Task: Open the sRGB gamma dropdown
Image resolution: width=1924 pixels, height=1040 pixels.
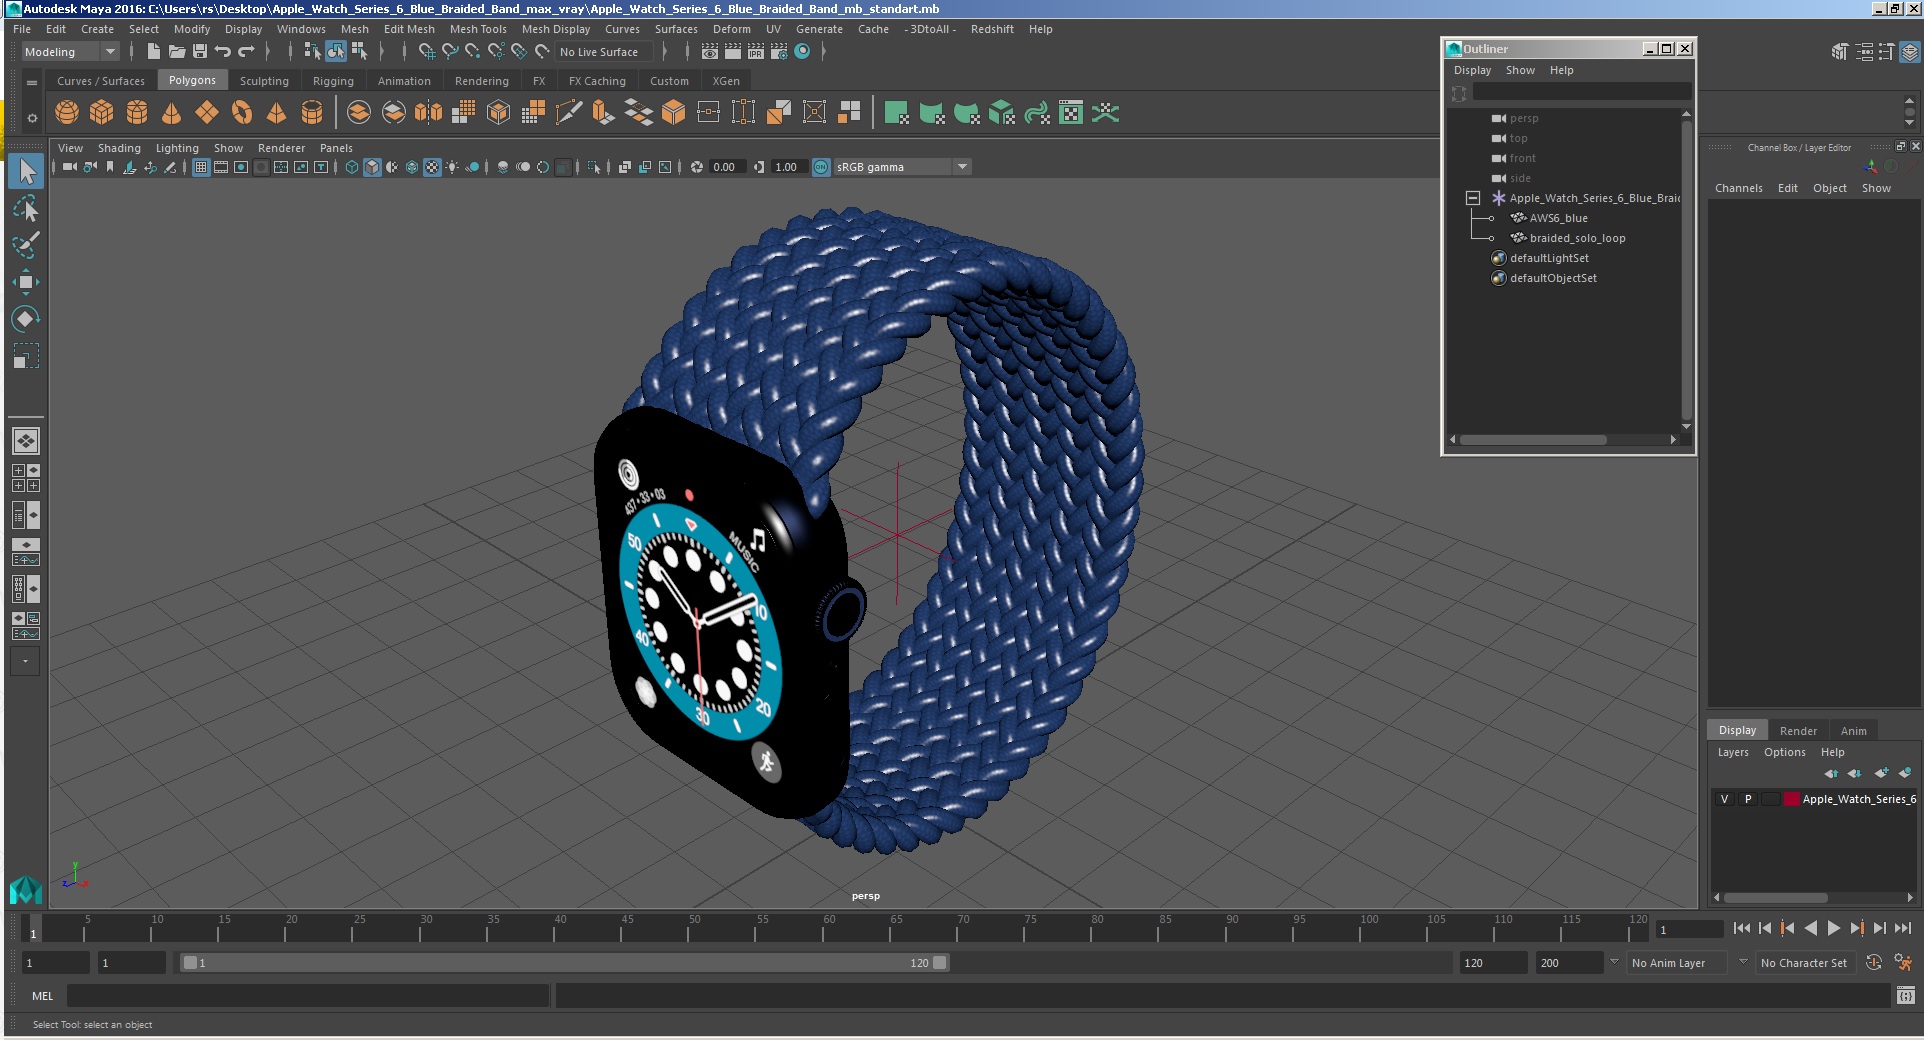Action: (x=901, y=167)
